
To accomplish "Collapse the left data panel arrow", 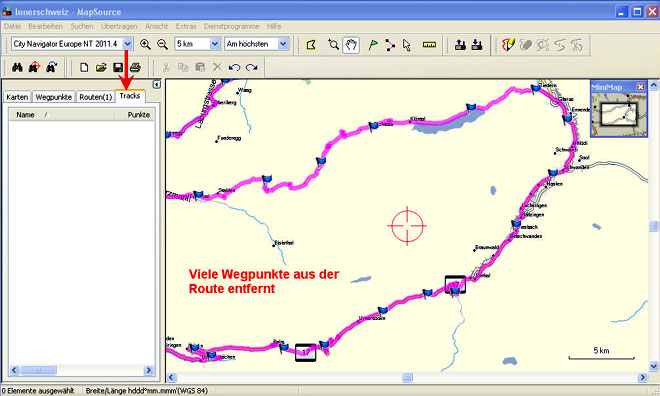I will [x=157, y=84].
